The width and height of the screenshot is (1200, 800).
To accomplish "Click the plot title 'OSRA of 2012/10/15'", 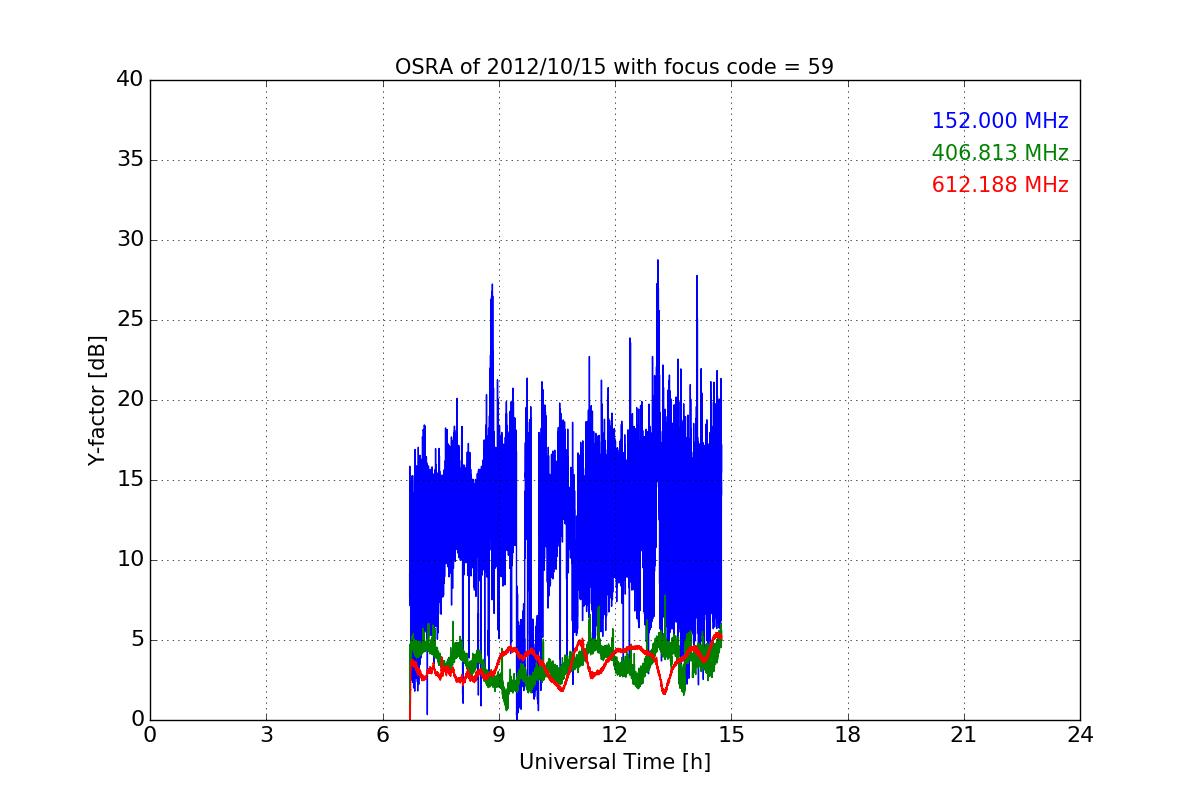I will pos(614,67).
